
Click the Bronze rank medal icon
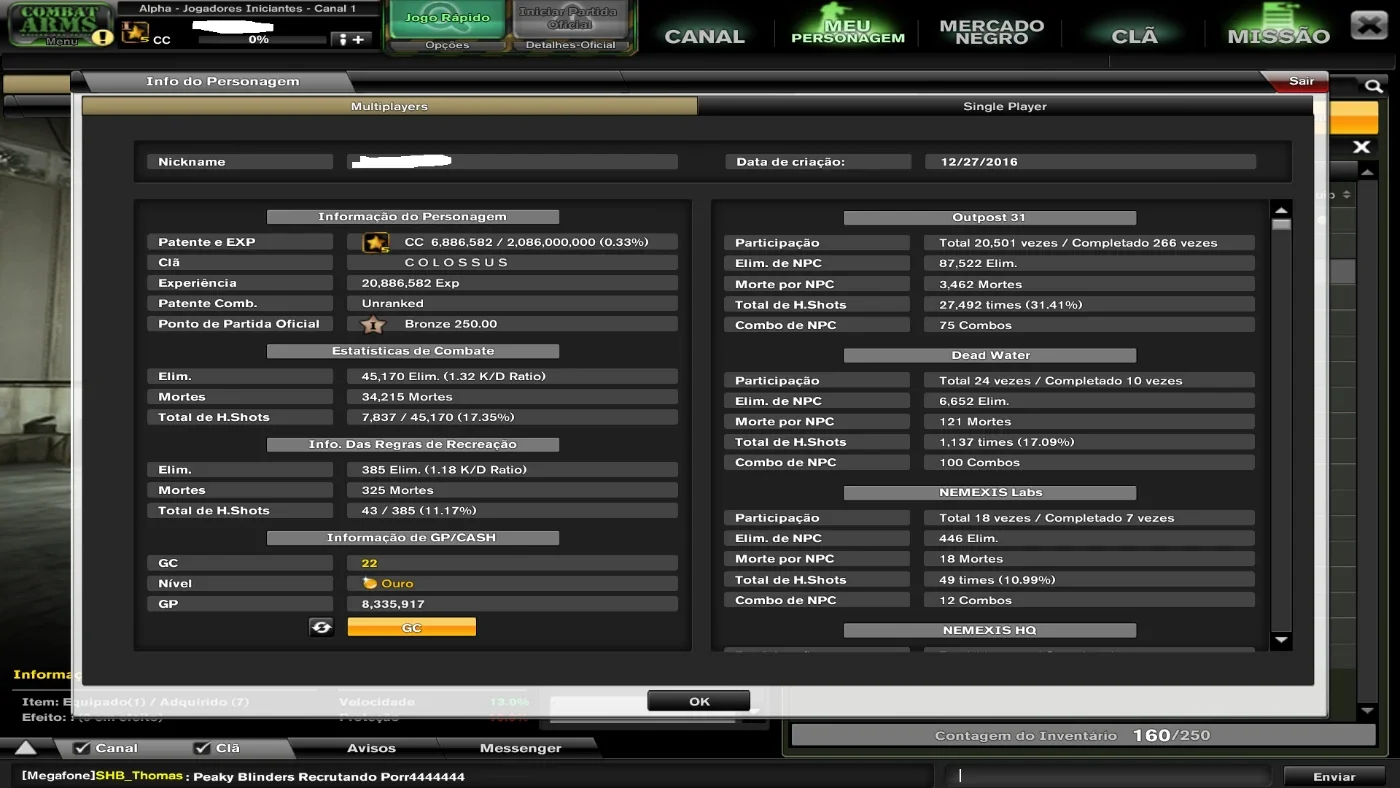tap(372, 324)
